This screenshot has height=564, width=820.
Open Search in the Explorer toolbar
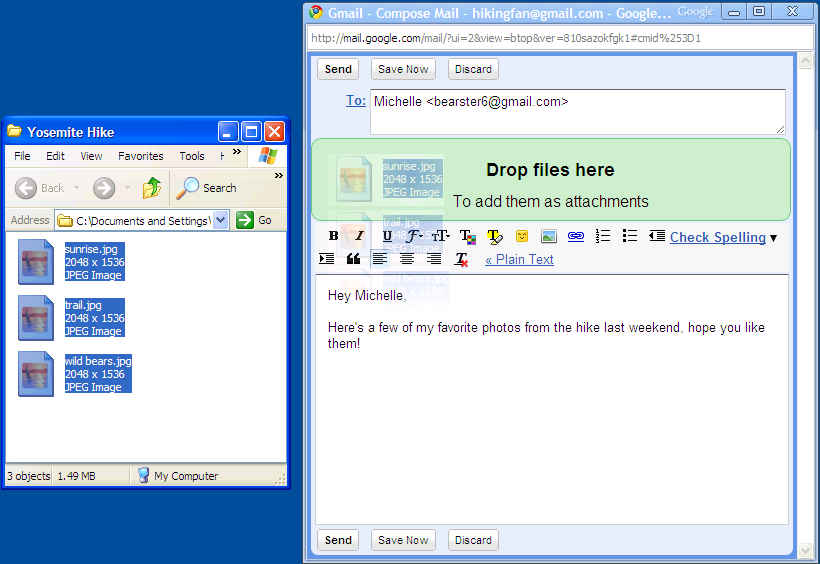point(206,188)
